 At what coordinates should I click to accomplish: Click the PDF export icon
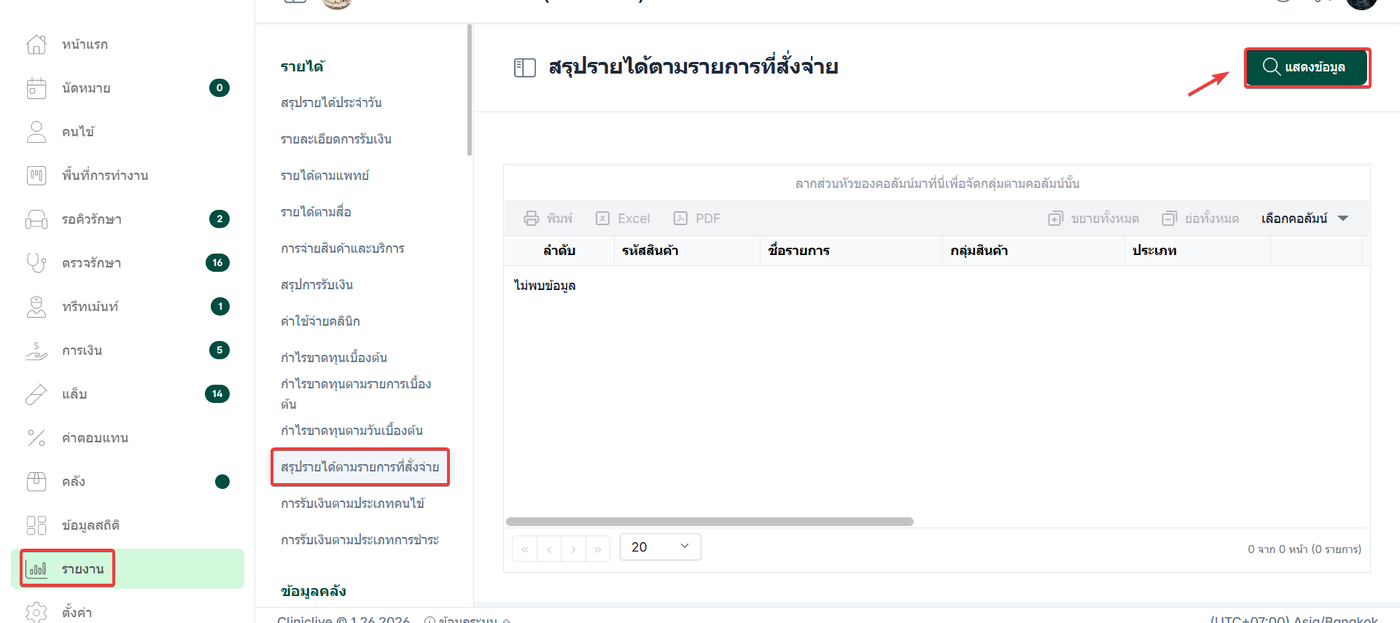click(x=680, y=218)
